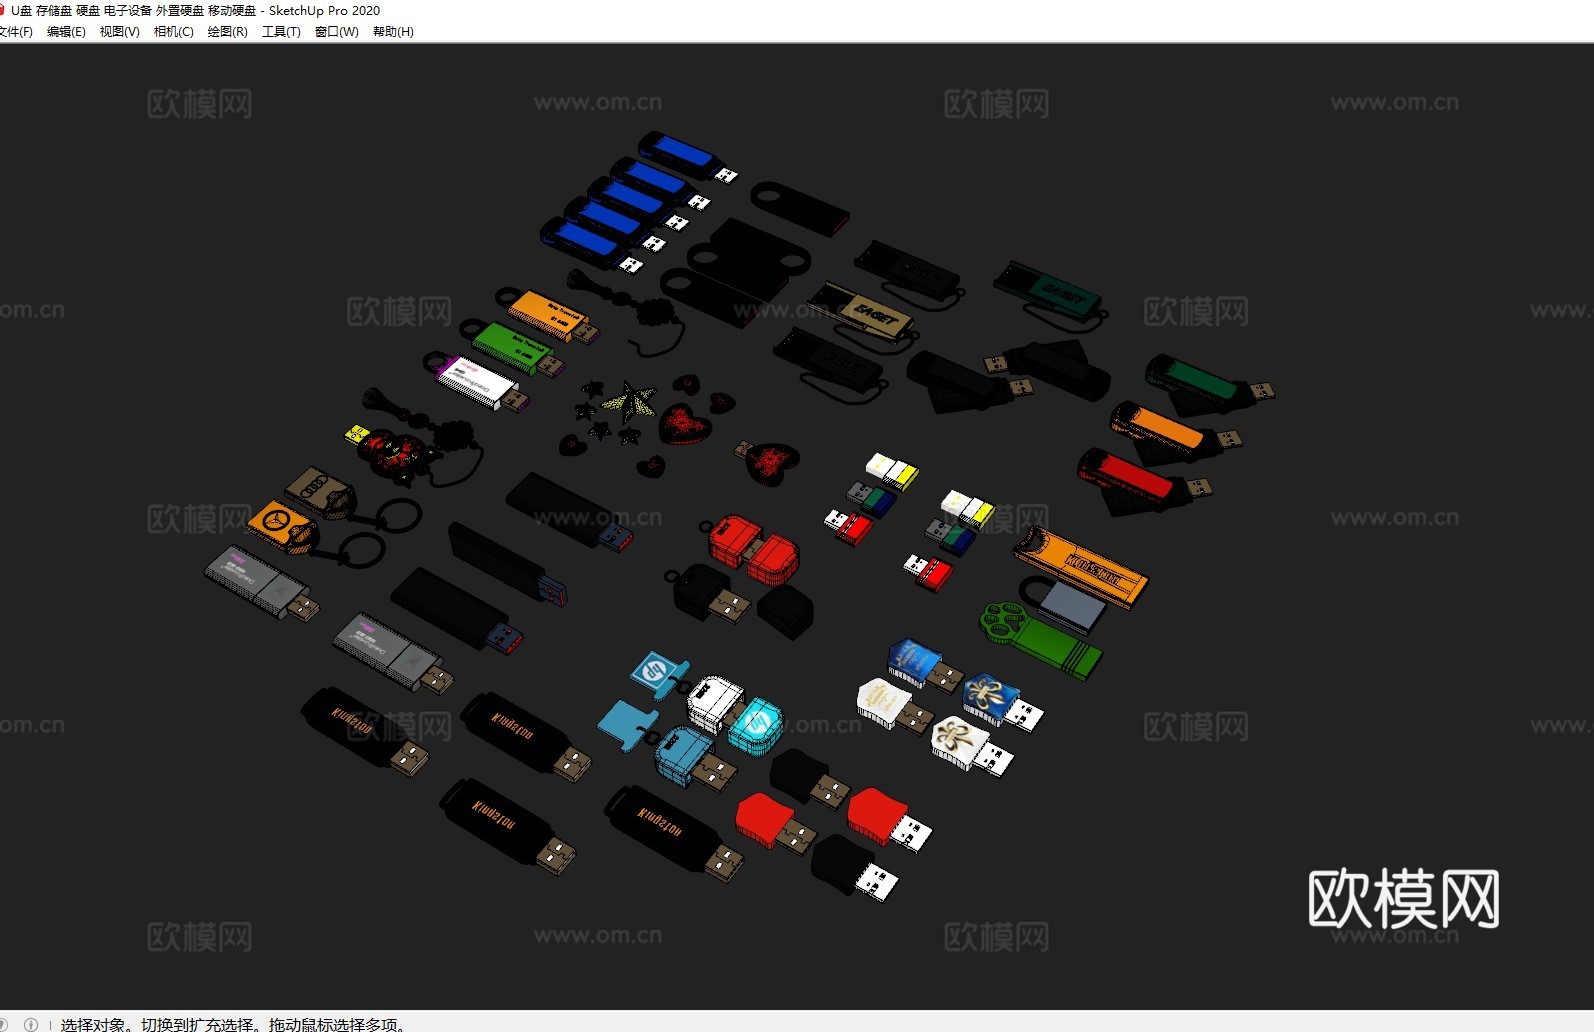Open the 工具(T) tools menu
The width and height of the screenshot is (1594, 1032).
point(281,32)
